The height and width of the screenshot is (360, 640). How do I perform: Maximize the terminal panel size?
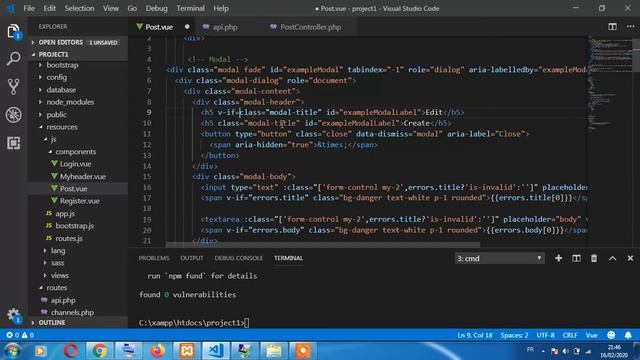[x=612, y=258]
